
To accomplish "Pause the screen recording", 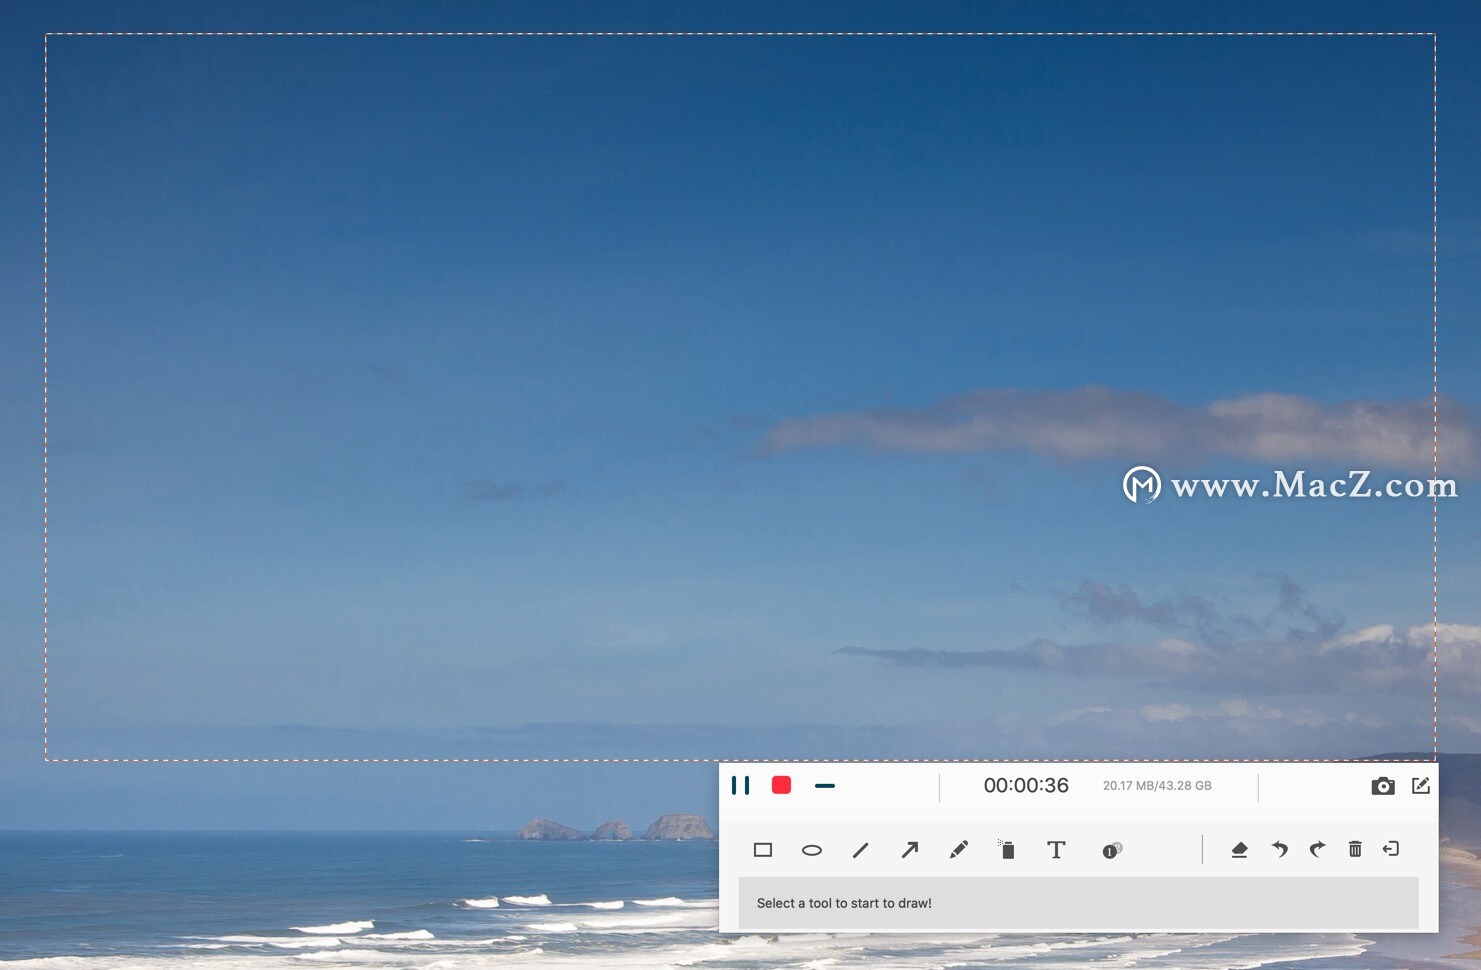I will pos(740,786).
